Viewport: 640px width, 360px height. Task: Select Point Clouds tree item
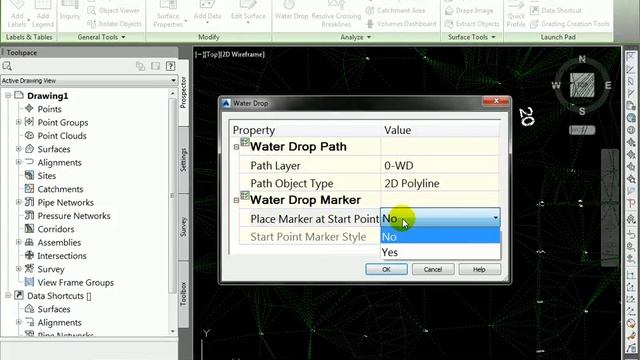click(62, 136)
